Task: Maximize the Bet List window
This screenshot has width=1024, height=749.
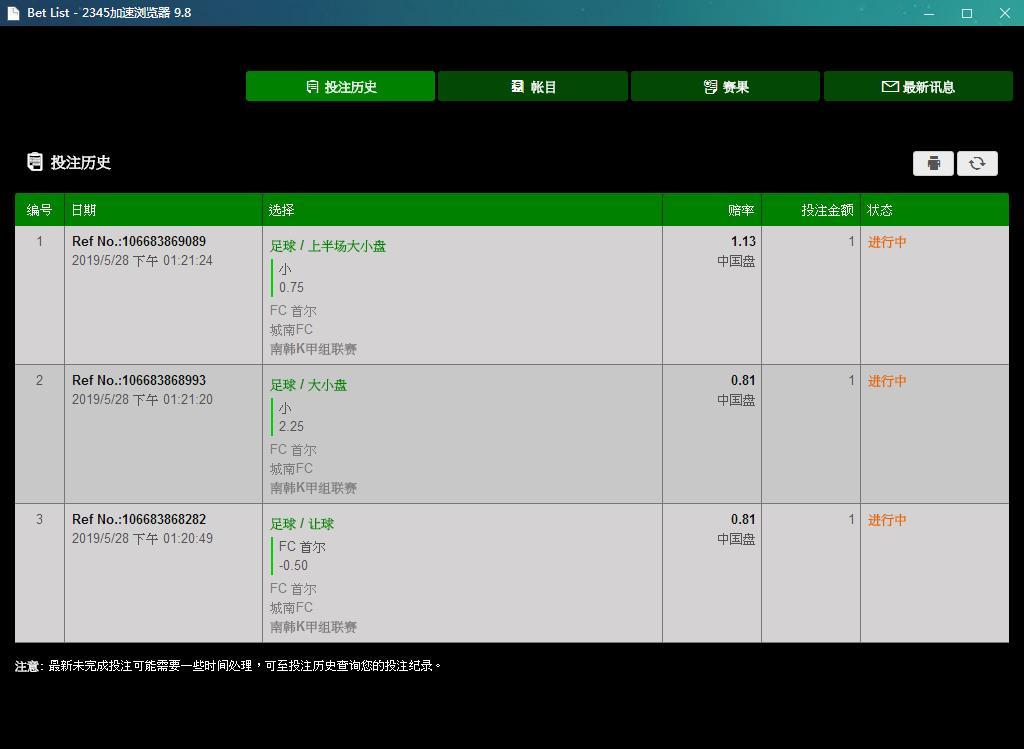Action: point(967,13)
